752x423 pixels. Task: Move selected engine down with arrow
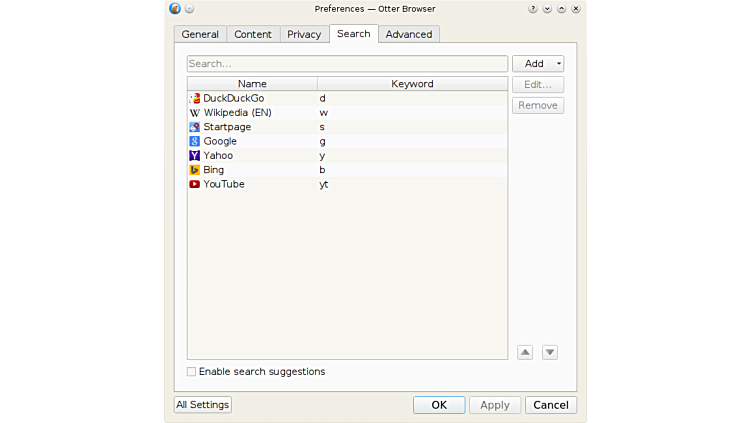[x=550, y=352]
